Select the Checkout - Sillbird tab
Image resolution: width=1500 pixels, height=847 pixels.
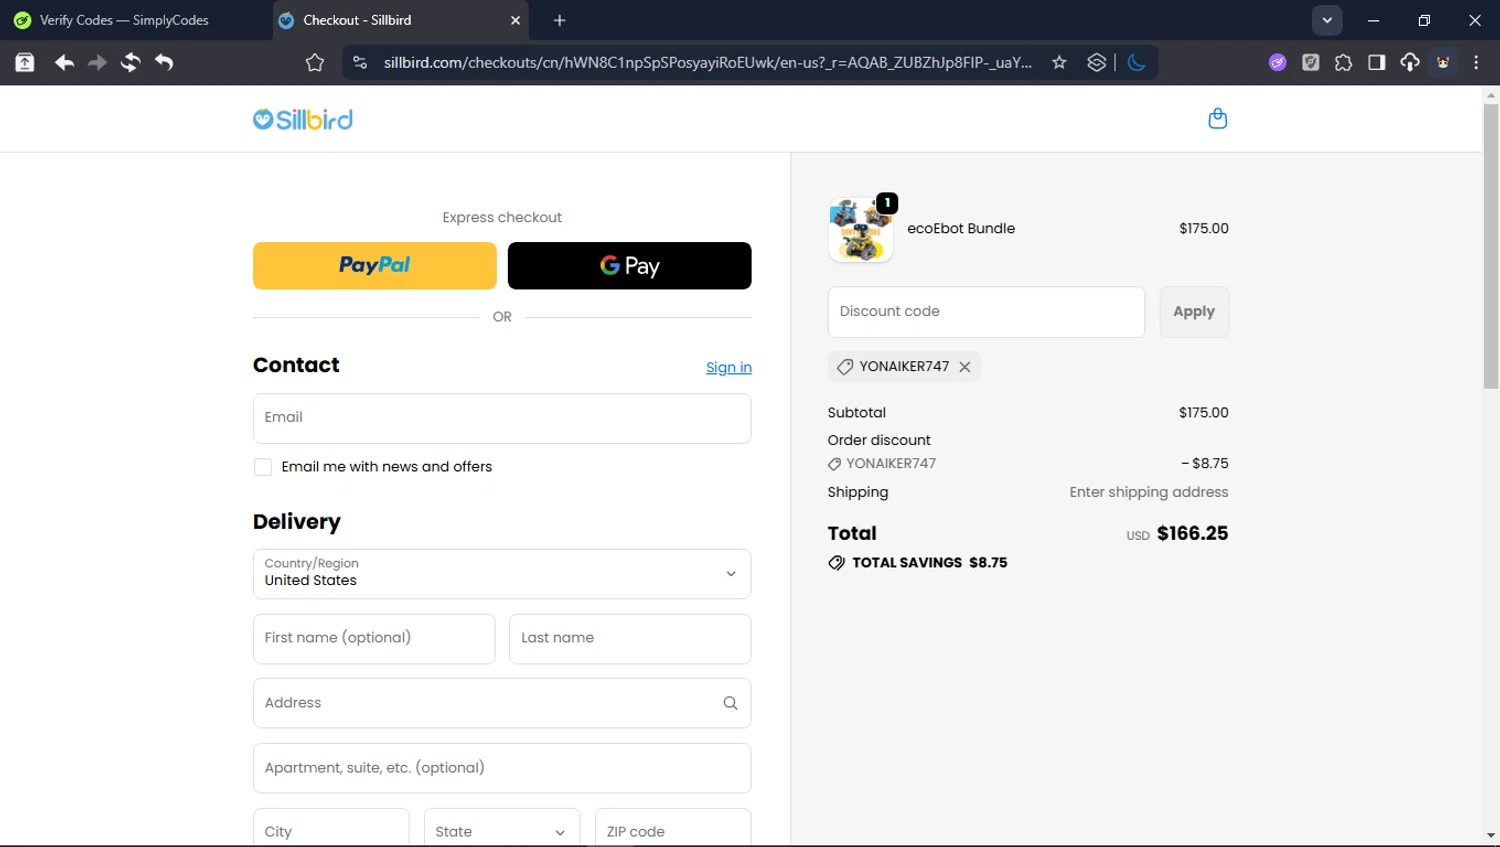coord(400,20)
